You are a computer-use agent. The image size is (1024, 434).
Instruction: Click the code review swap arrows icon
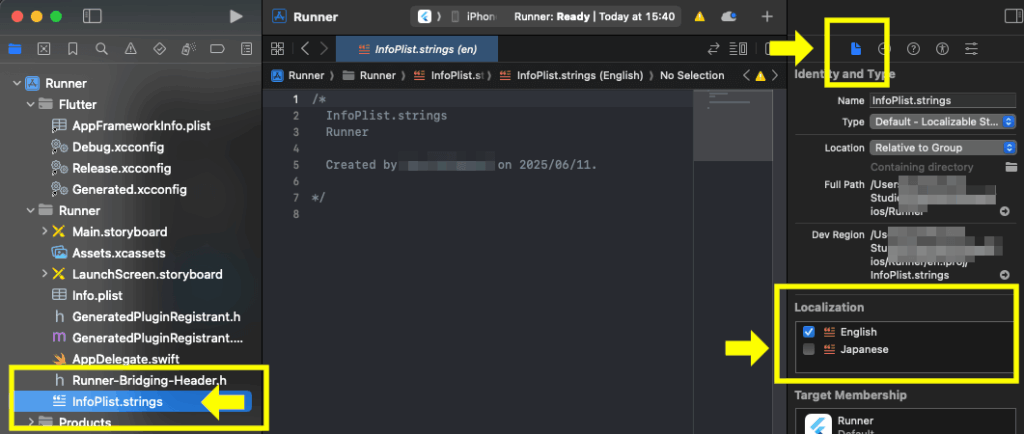pos(714,48)
